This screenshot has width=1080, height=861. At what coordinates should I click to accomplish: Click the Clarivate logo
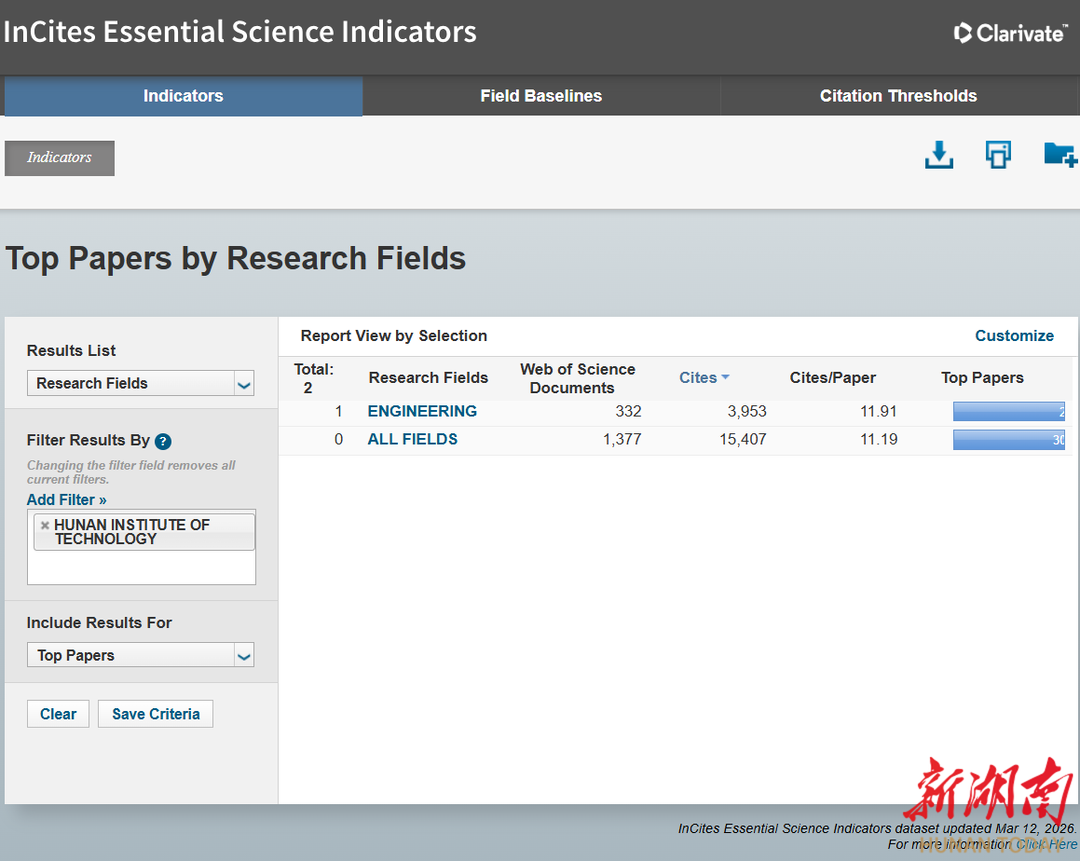click(1010, 33)
